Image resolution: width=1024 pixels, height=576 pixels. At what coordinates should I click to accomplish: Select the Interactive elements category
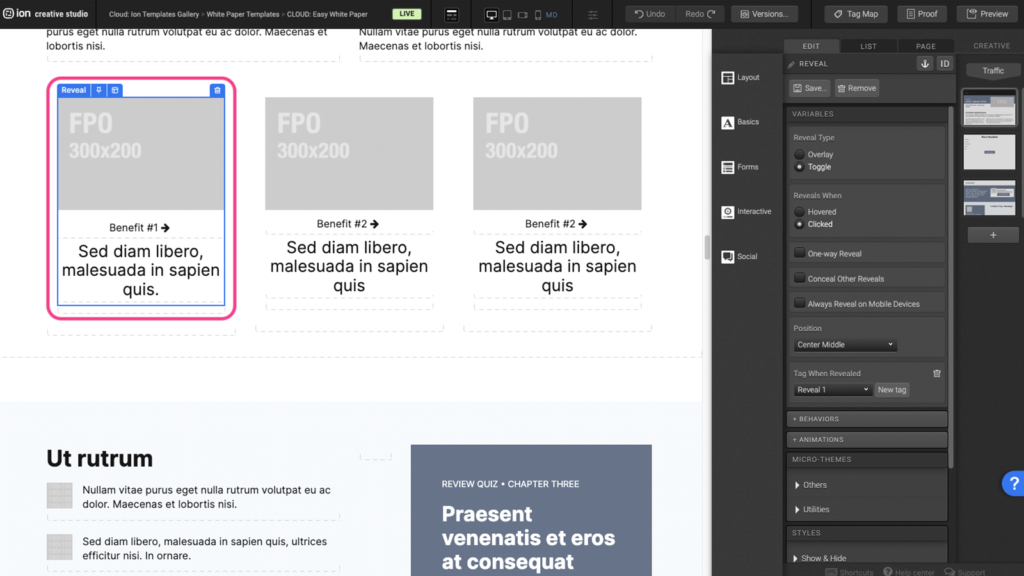[745, 212]
